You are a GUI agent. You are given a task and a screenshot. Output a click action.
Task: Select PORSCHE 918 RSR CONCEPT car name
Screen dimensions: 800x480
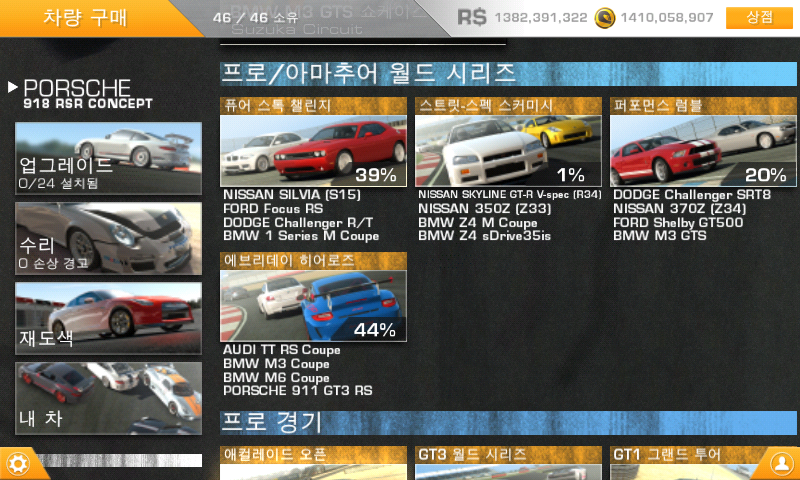[x=88, y=94]
